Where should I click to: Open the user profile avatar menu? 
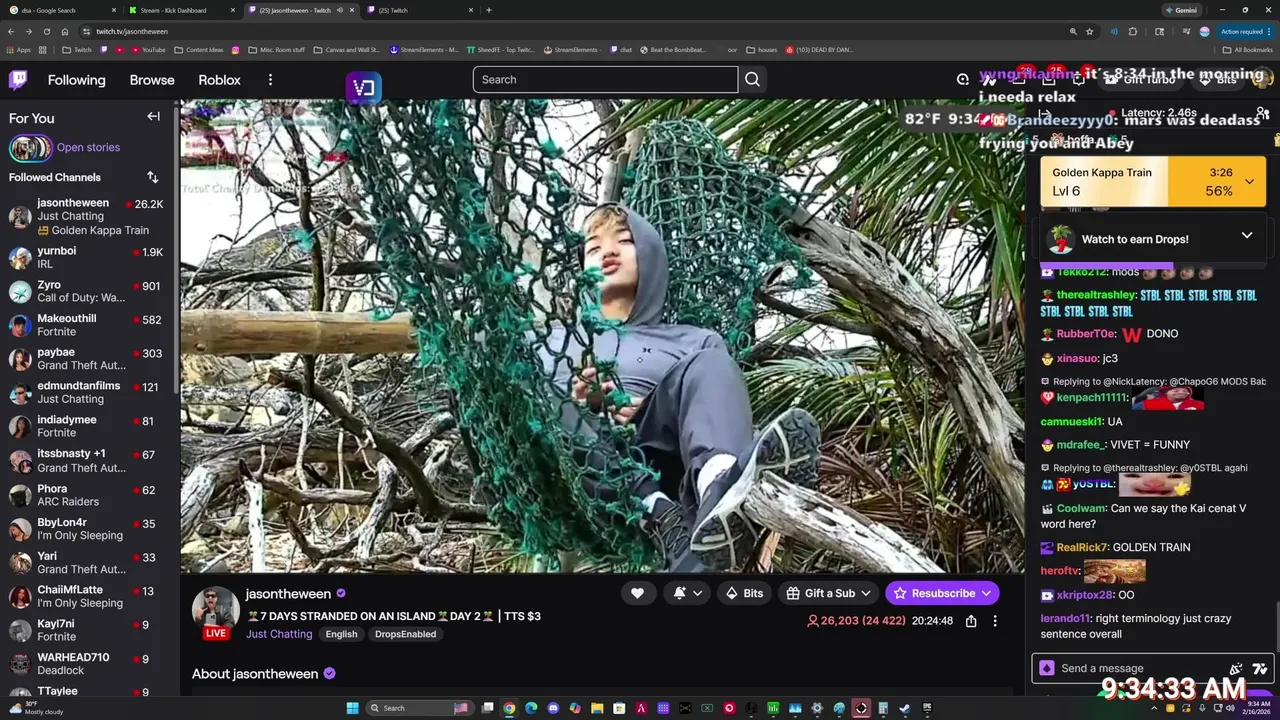click(x=1262, y=80)
